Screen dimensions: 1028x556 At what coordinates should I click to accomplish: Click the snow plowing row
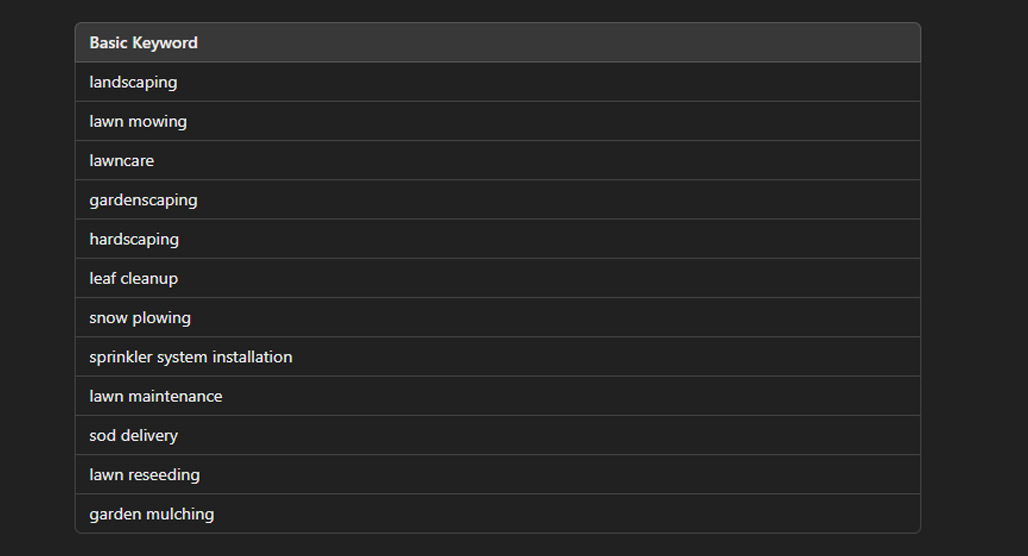coord(498,317)
